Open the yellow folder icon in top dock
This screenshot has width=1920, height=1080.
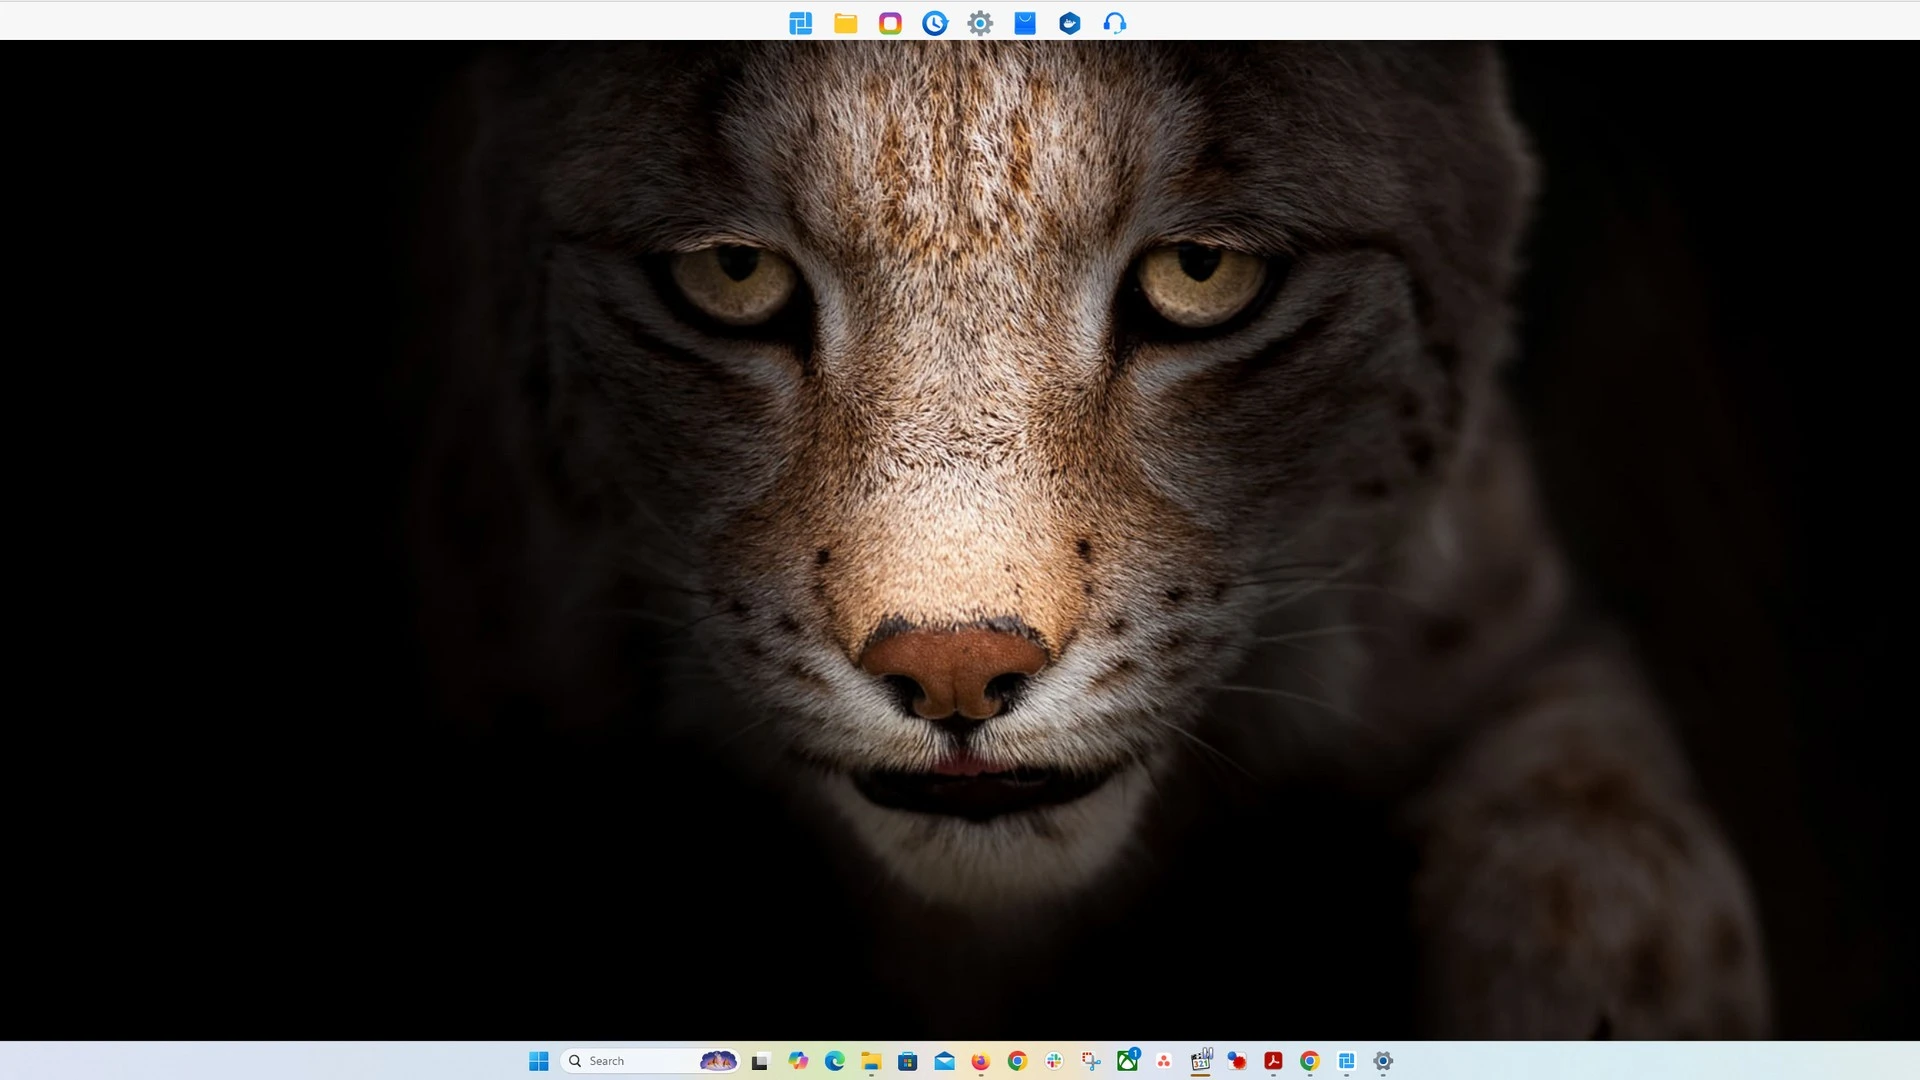tap(845, 23)
